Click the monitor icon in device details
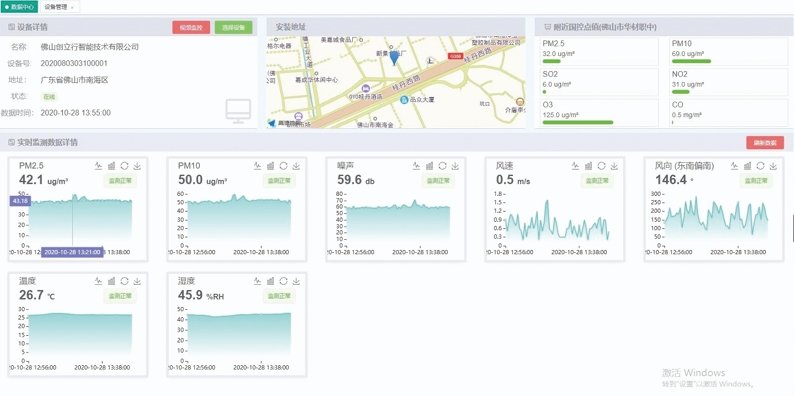This screenshot has height=396, width=794. tap(238, 111)
